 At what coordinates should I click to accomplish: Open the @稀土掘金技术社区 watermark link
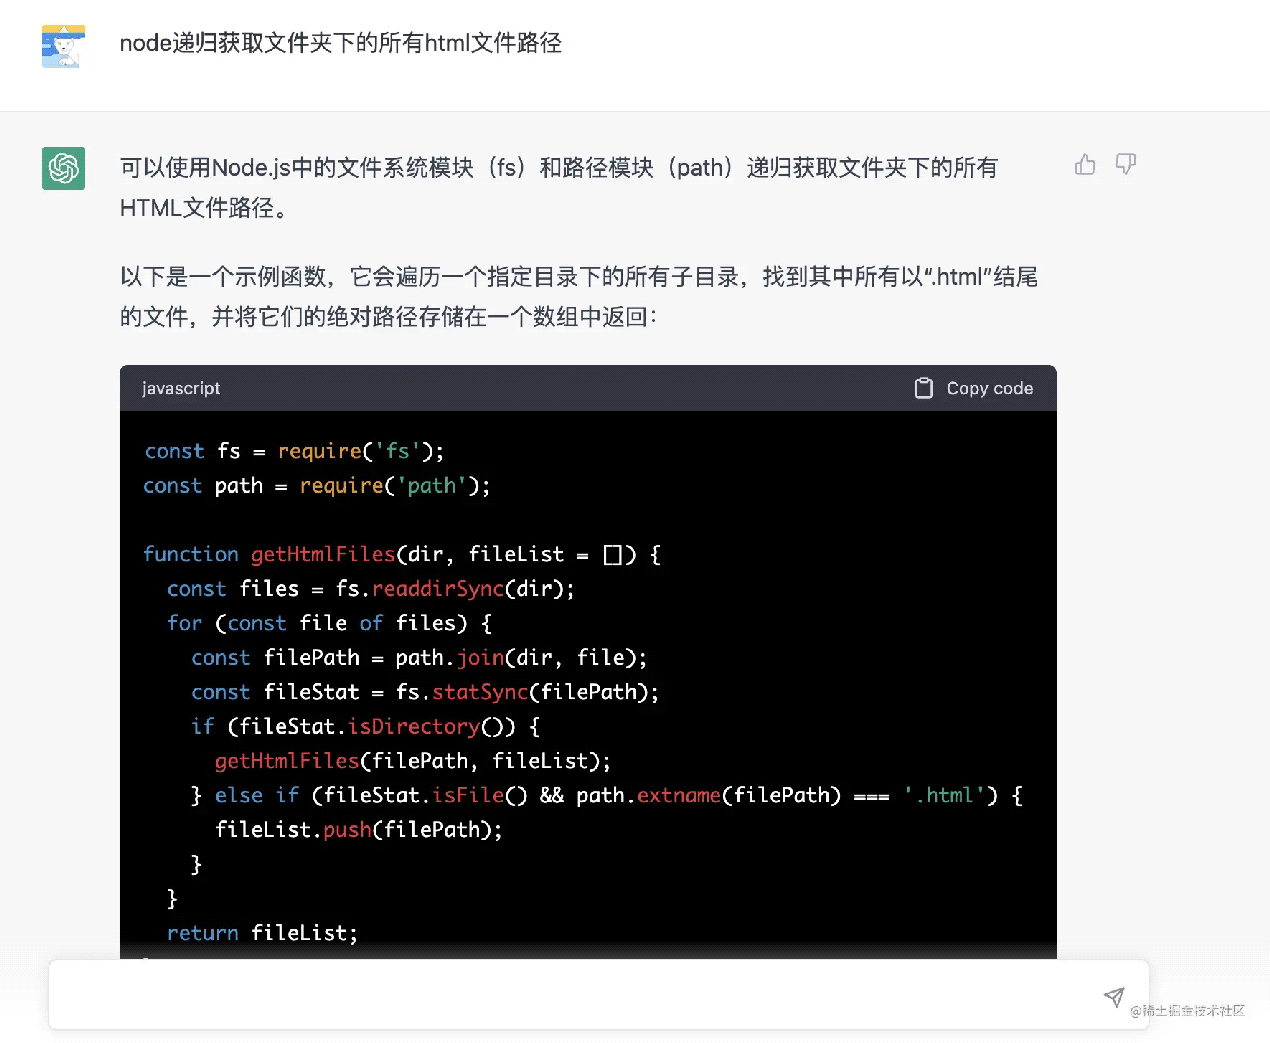click(x=1190, y=1012)
